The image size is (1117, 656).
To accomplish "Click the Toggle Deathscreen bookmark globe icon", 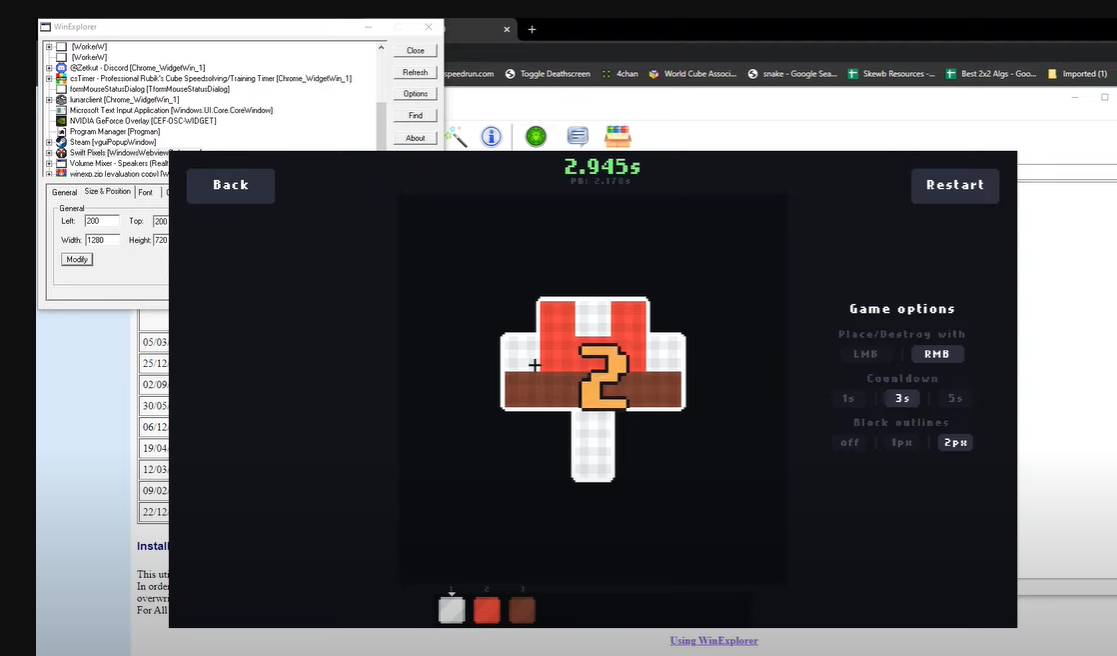I will pyautogui.click(x=510, y=73).
